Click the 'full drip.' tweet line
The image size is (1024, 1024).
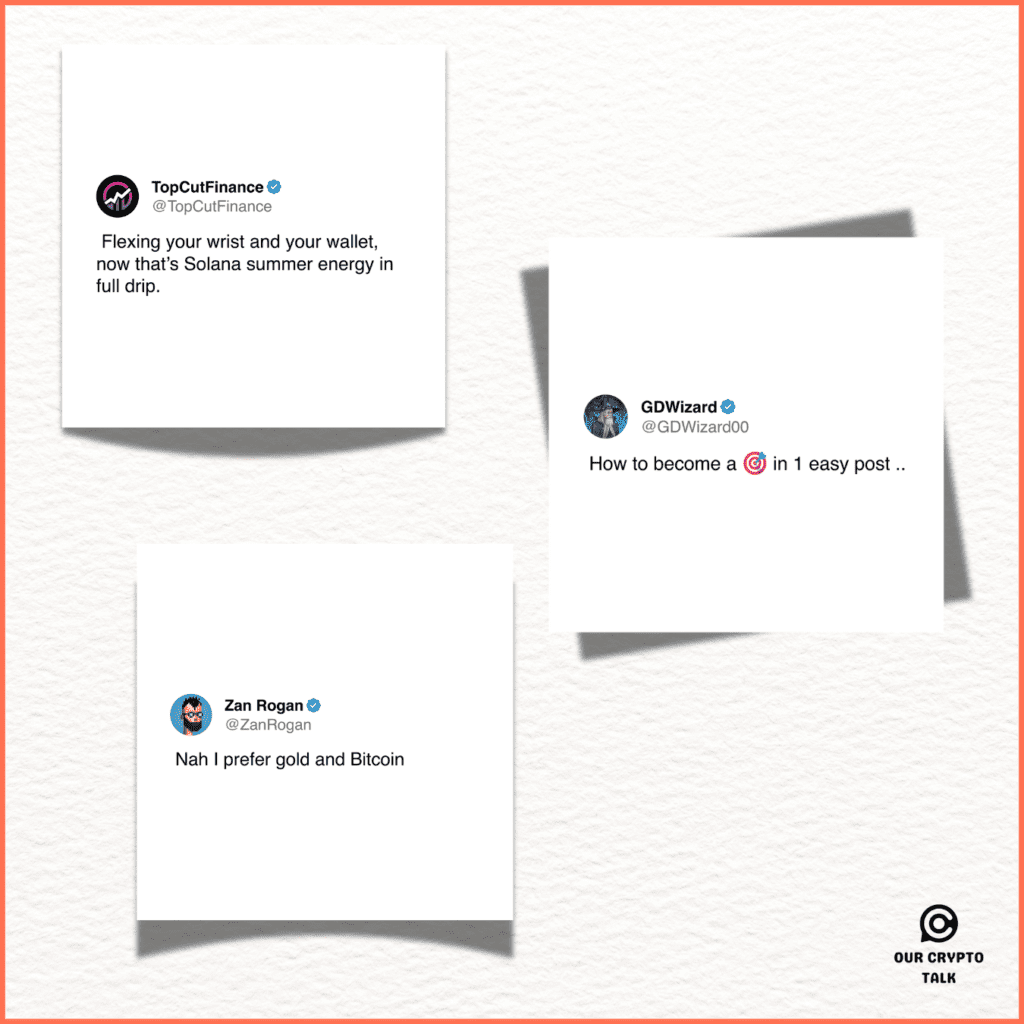[128, 286]
